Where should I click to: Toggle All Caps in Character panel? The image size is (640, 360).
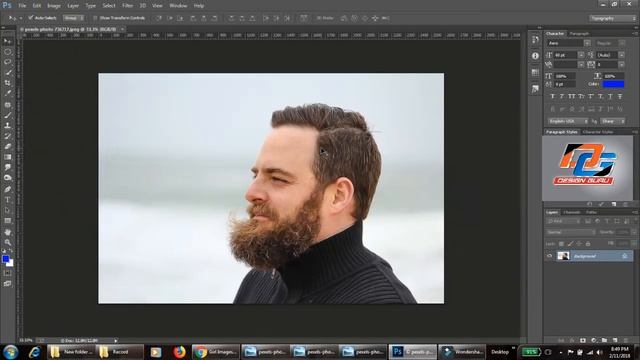pos(572,96)
